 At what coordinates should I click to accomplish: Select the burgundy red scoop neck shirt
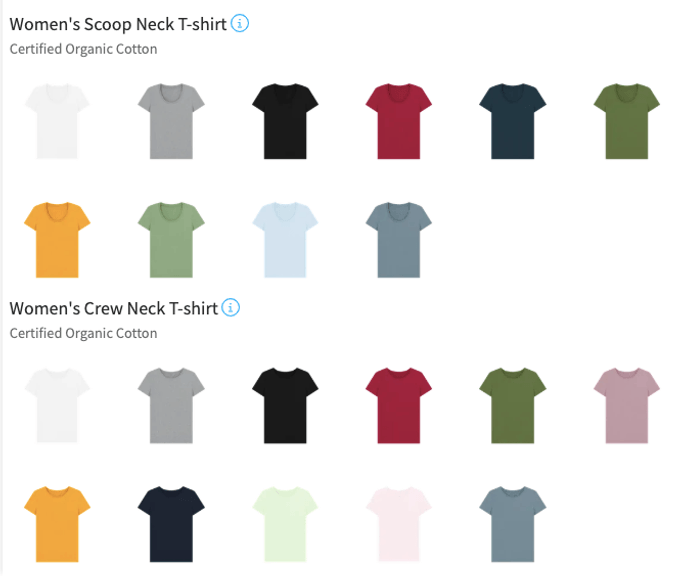click(399, 121)
